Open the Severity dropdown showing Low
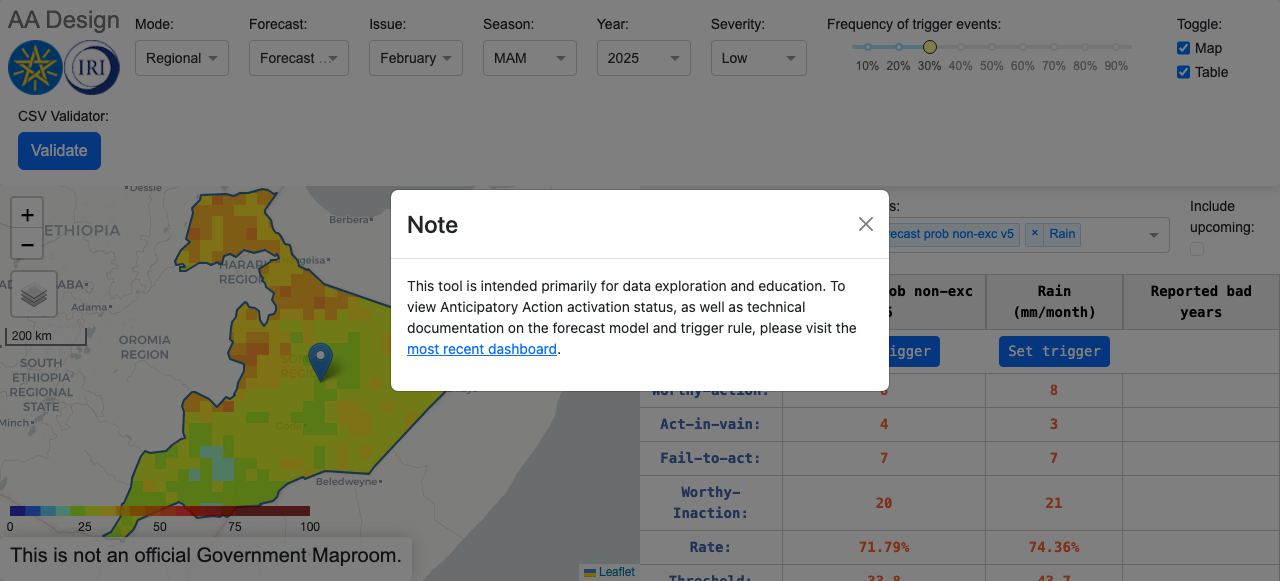Viewport: 1280px width, 581px height. (758, 58)
